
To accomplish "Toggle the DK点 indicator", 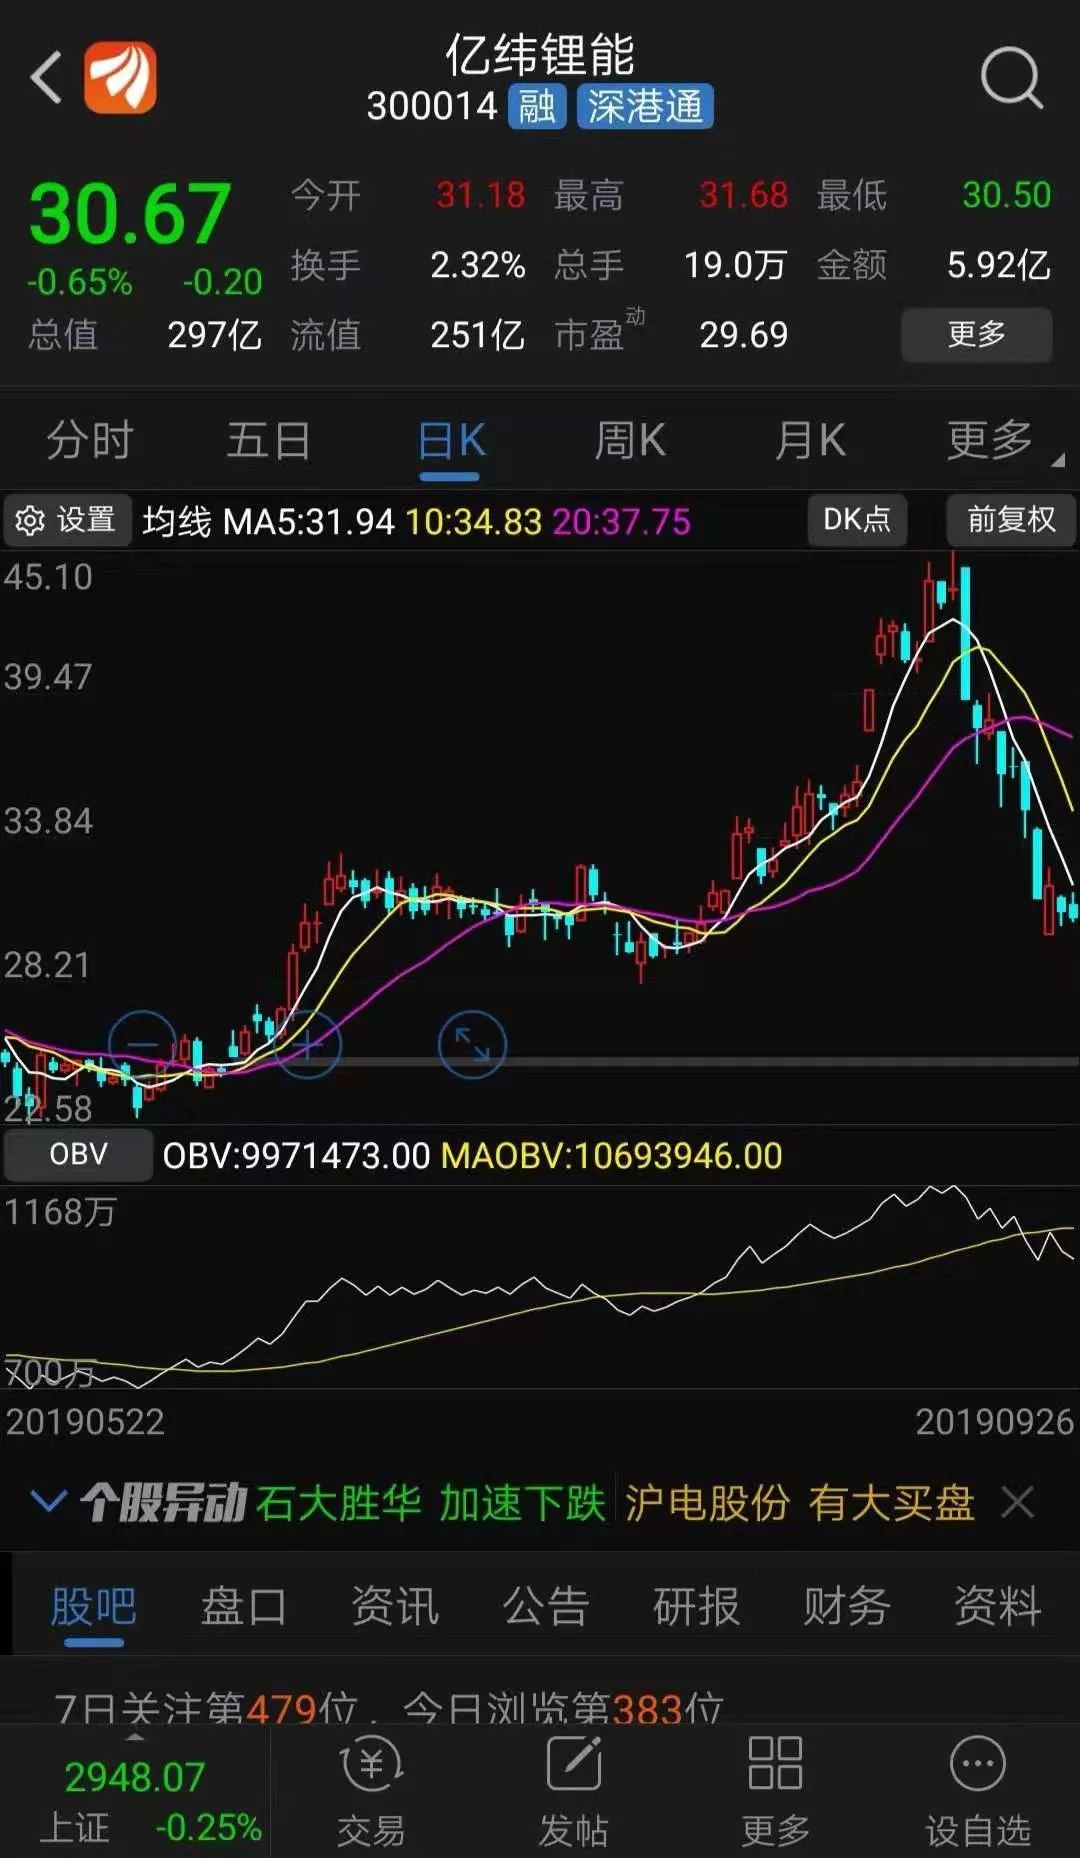I will pos(857,519).
